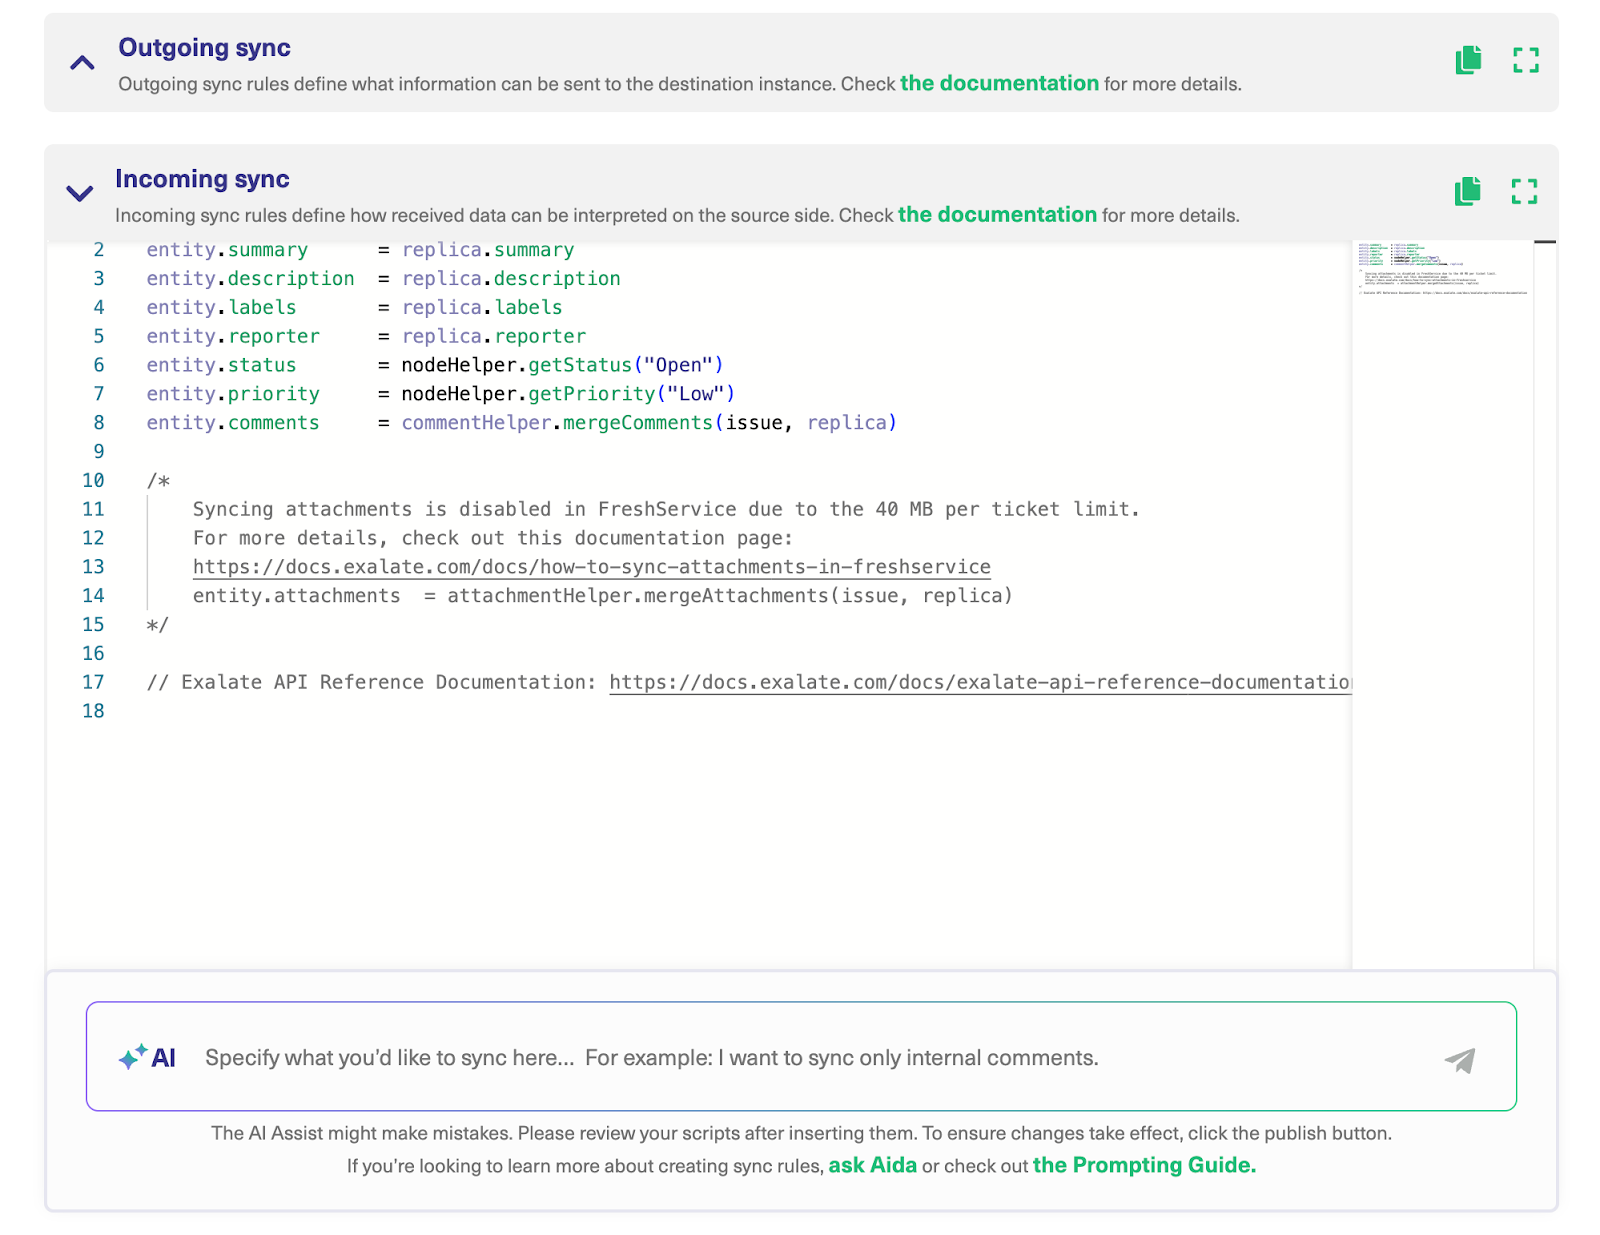
Task: Click line number 10 in the gutter
Action: [93, 480]
